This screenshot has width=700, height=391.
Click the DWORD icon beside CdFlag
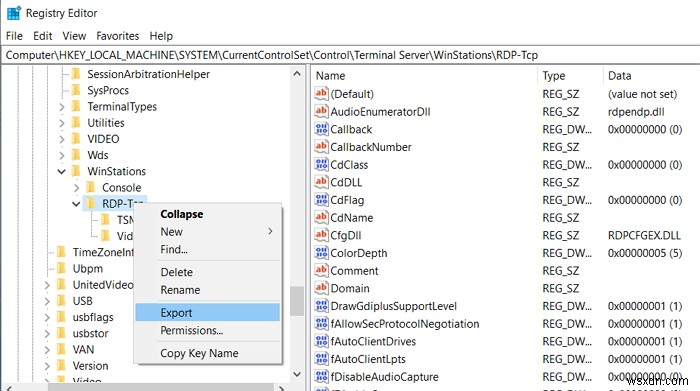pos(321,200)
